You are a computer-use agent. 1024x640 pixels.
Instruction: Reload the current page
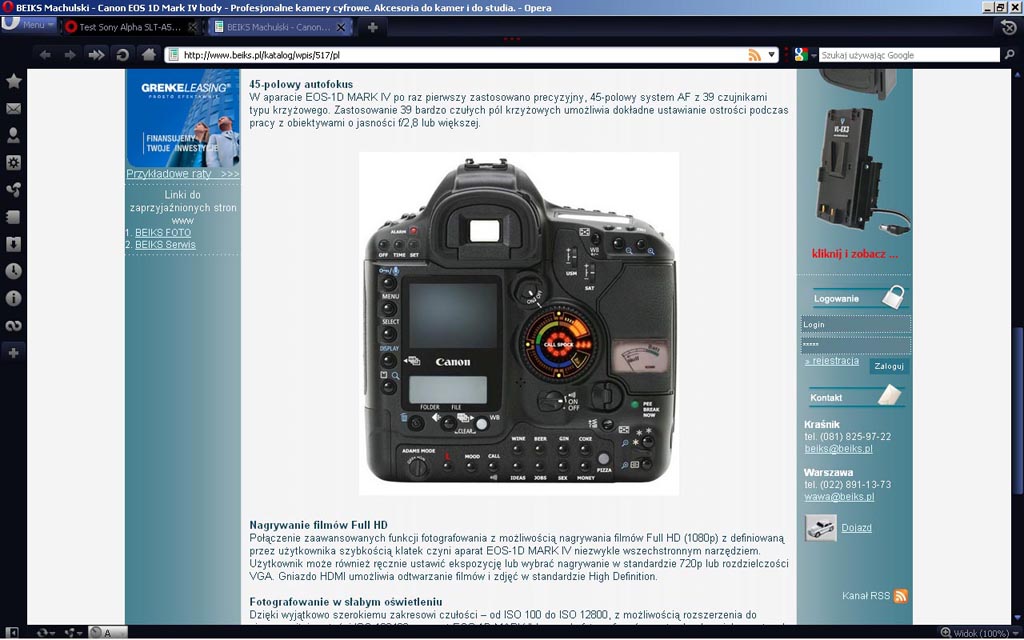(122, 55)
